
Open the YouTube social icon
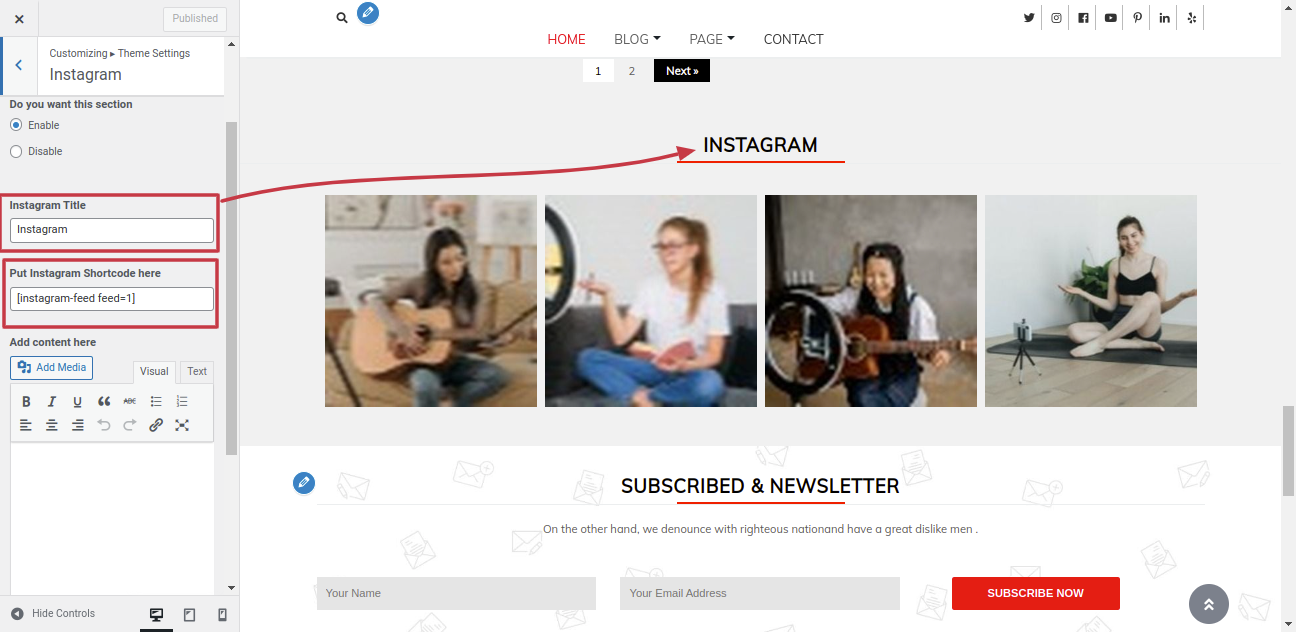coord(1110,17)
